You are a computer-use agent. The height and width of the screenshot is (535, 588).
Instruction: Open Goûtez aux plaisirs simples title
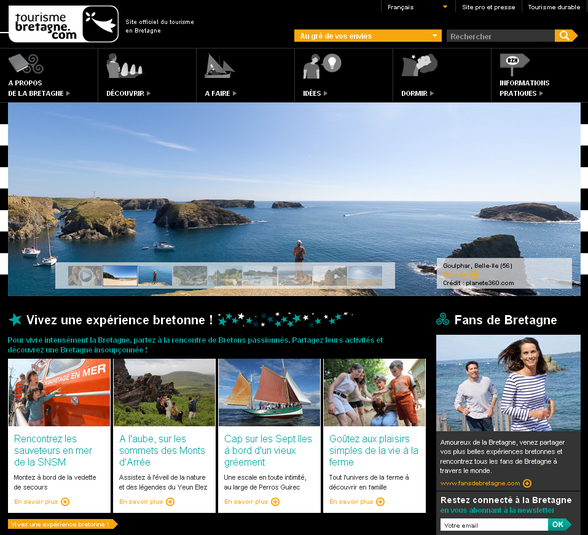pyautogui.click(x=374, y=450)
